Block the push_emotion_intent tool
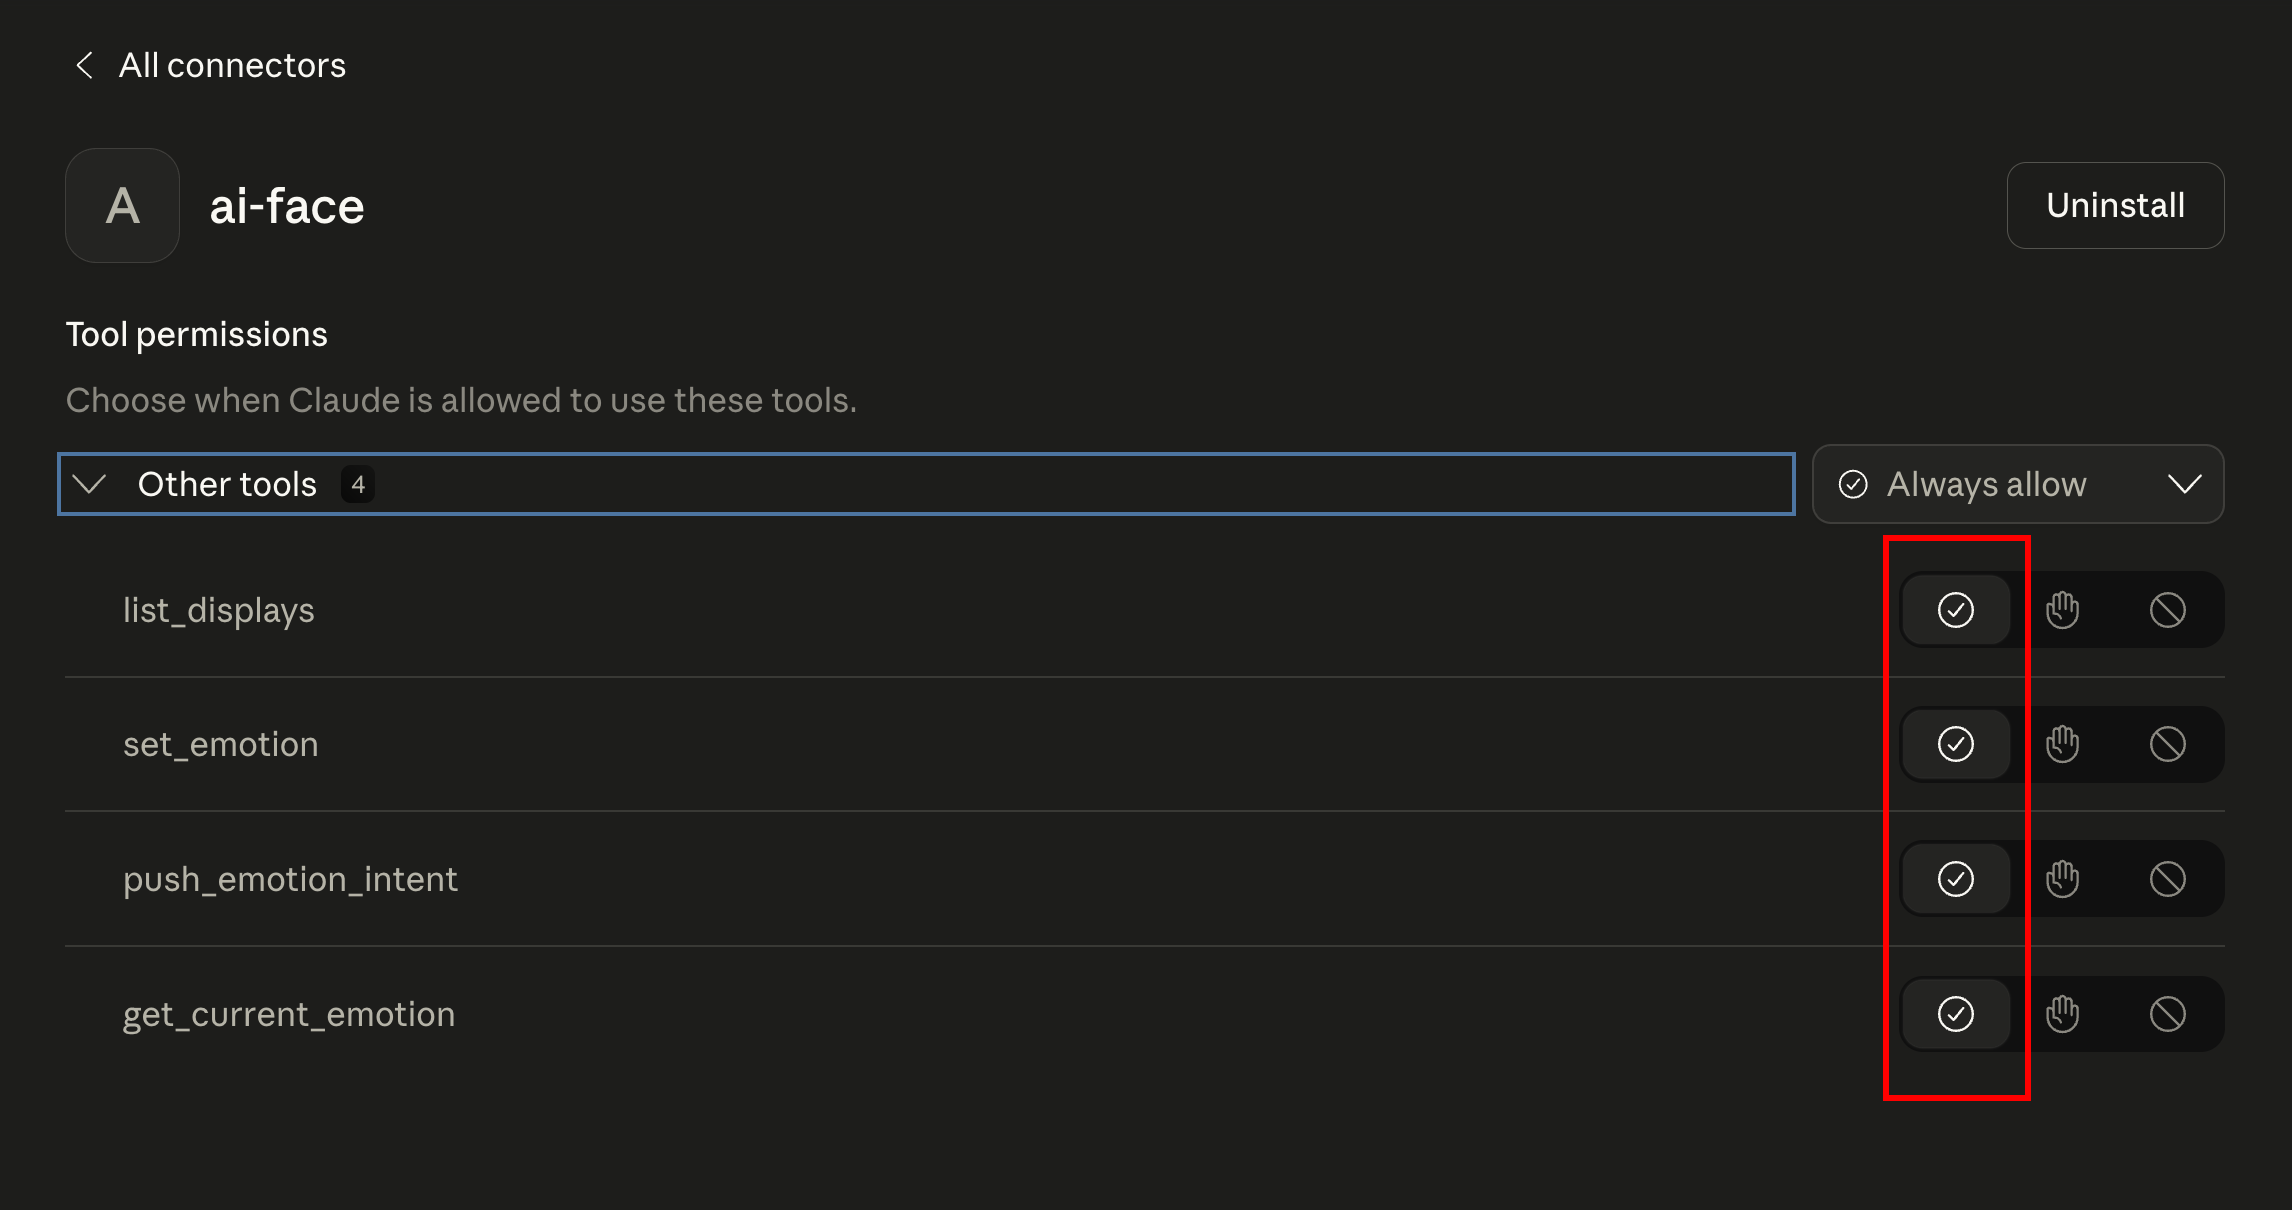The image size is (2292, 1210). point(2167,879)
